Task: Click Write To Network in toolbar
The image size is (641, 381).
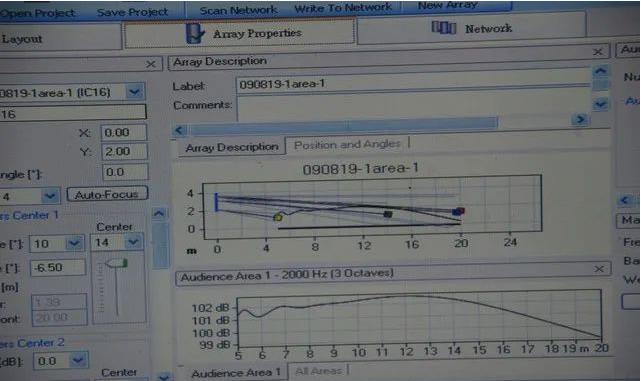Action: coord(343,8)
